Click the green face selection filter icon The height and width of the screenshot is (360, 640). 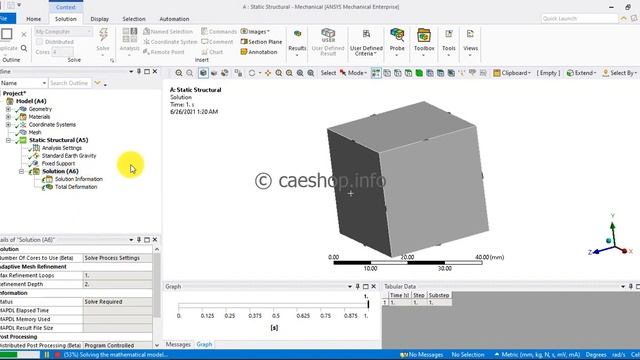[419, 73]
